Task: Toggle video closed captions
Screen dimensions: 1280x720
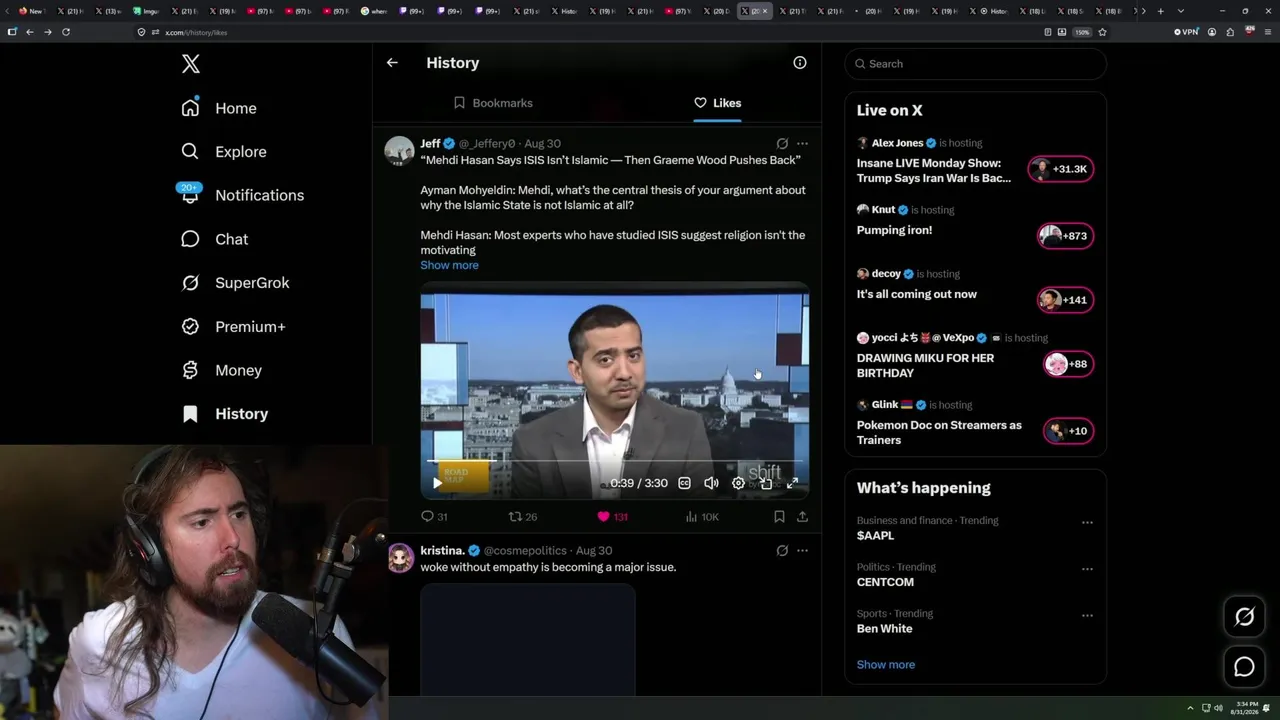Action: coord(684,483)
